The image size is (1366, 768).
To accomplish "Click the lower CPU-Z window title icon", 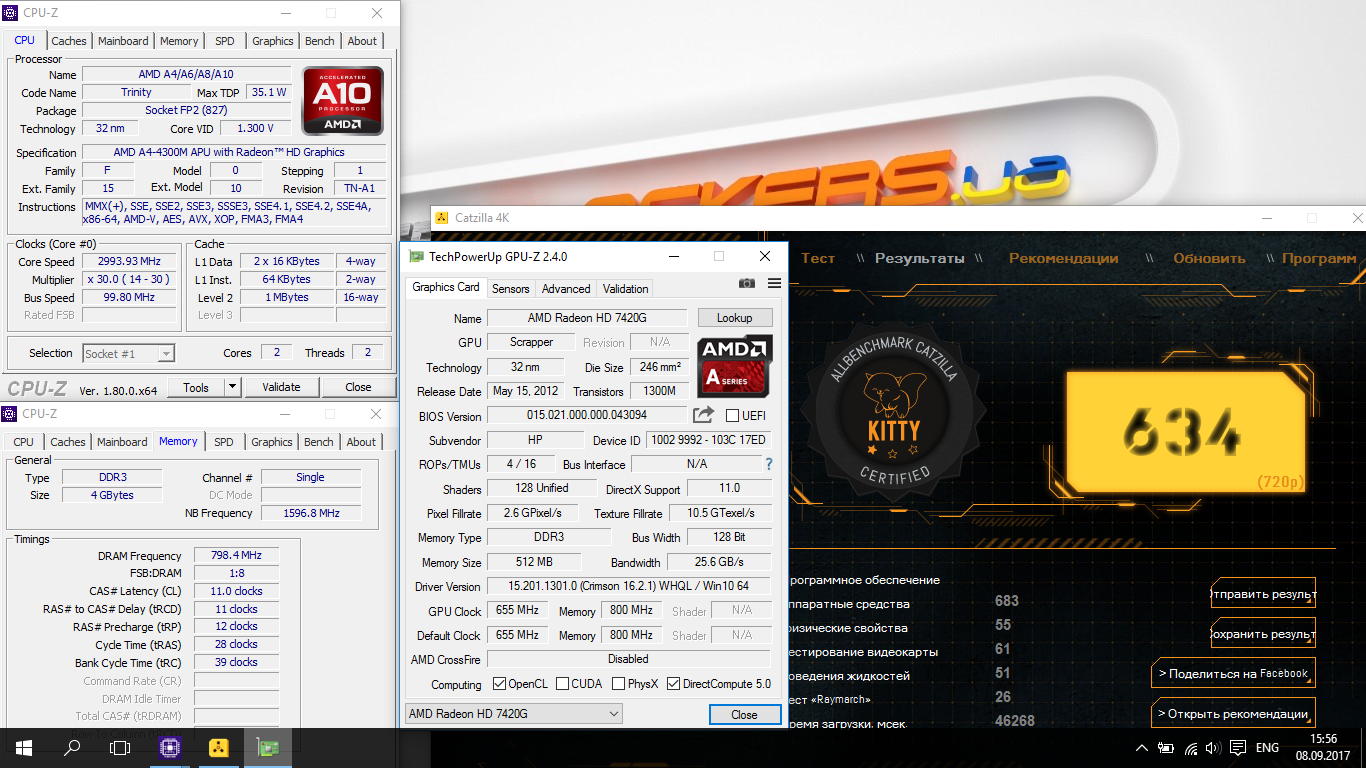I will [11, 413].
